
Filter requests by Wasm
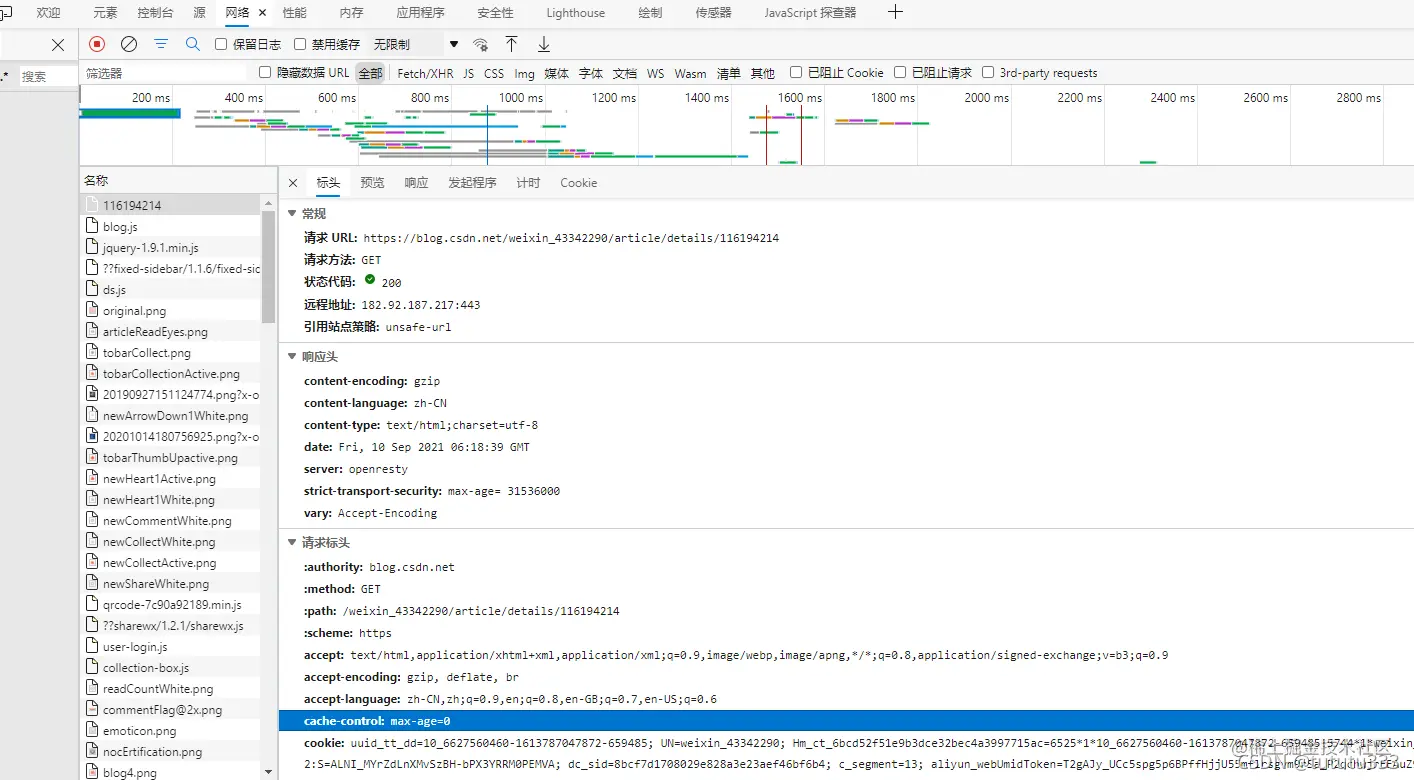tap(690, 73)
